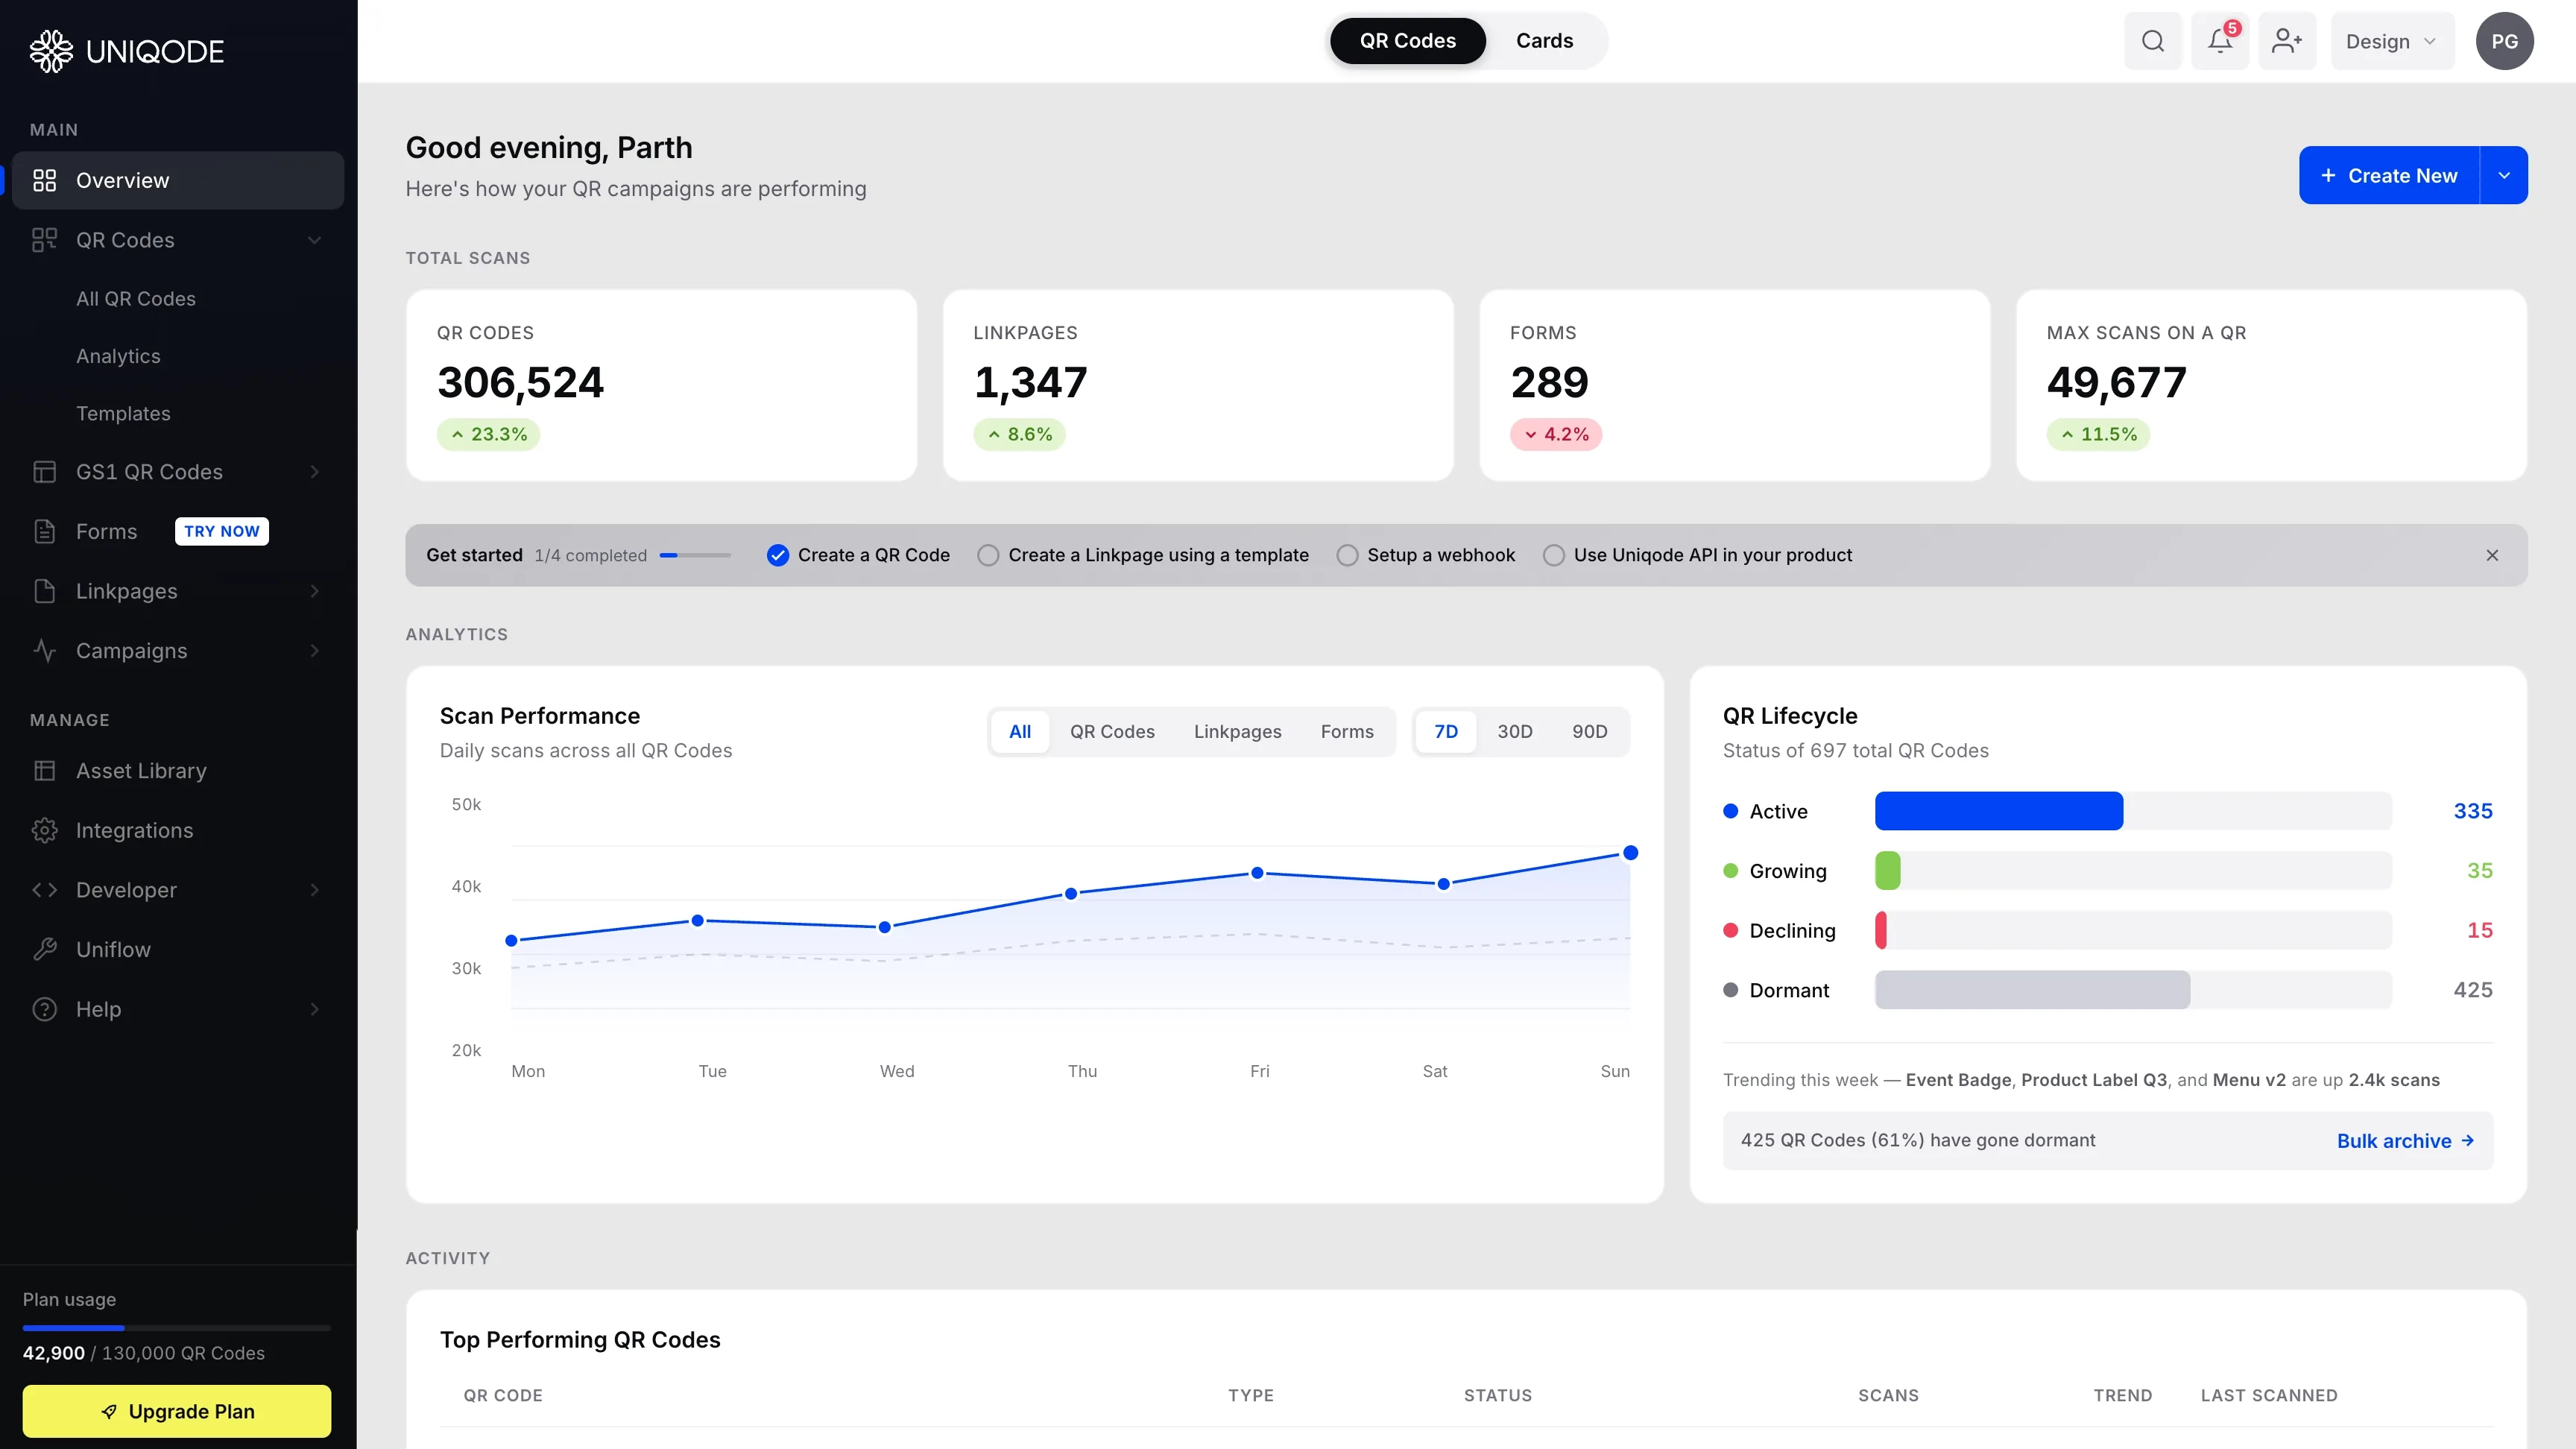Click the GS1 QR Codes icon

pyautogui.click(x=44, y=472)
